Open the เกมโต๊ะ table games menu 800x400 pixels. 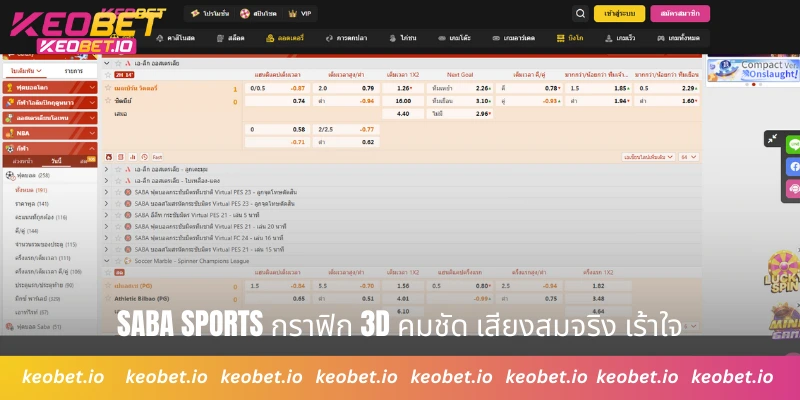point(454,38)
